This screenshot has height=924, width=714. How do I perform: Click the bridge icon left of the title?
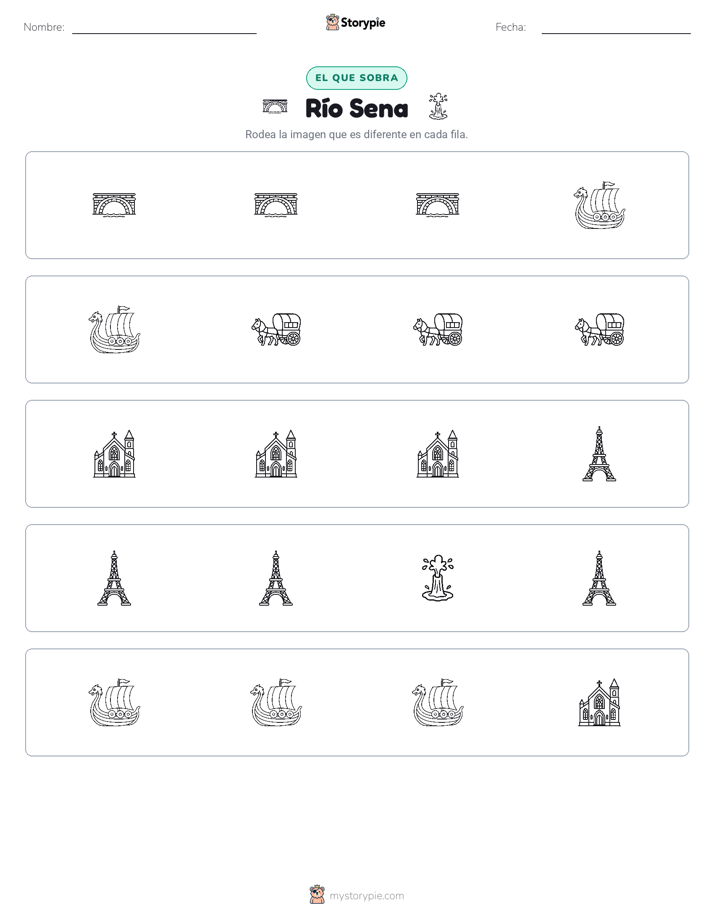(275, 107)
